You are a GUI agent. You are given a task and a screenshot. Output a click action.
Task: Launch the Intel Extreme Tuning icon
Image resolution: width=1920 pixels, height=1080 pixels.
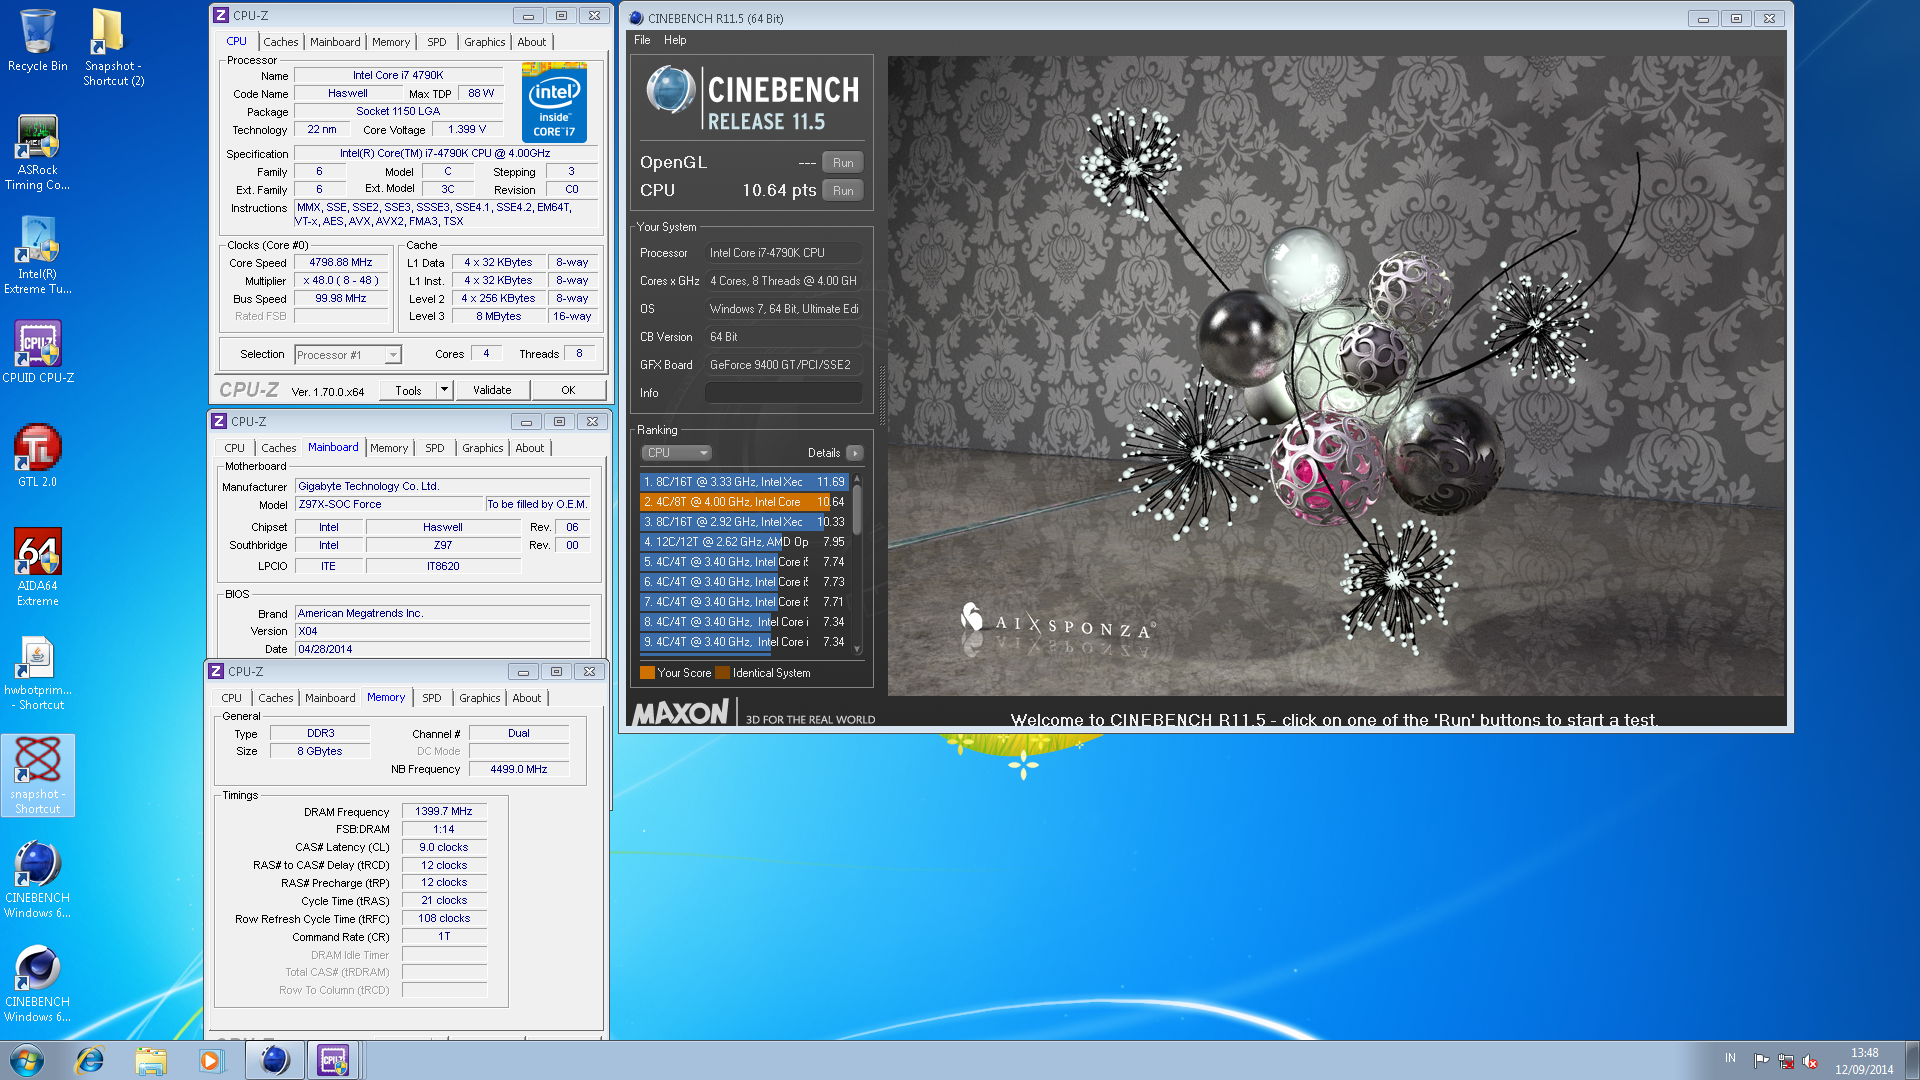(37, 256)
